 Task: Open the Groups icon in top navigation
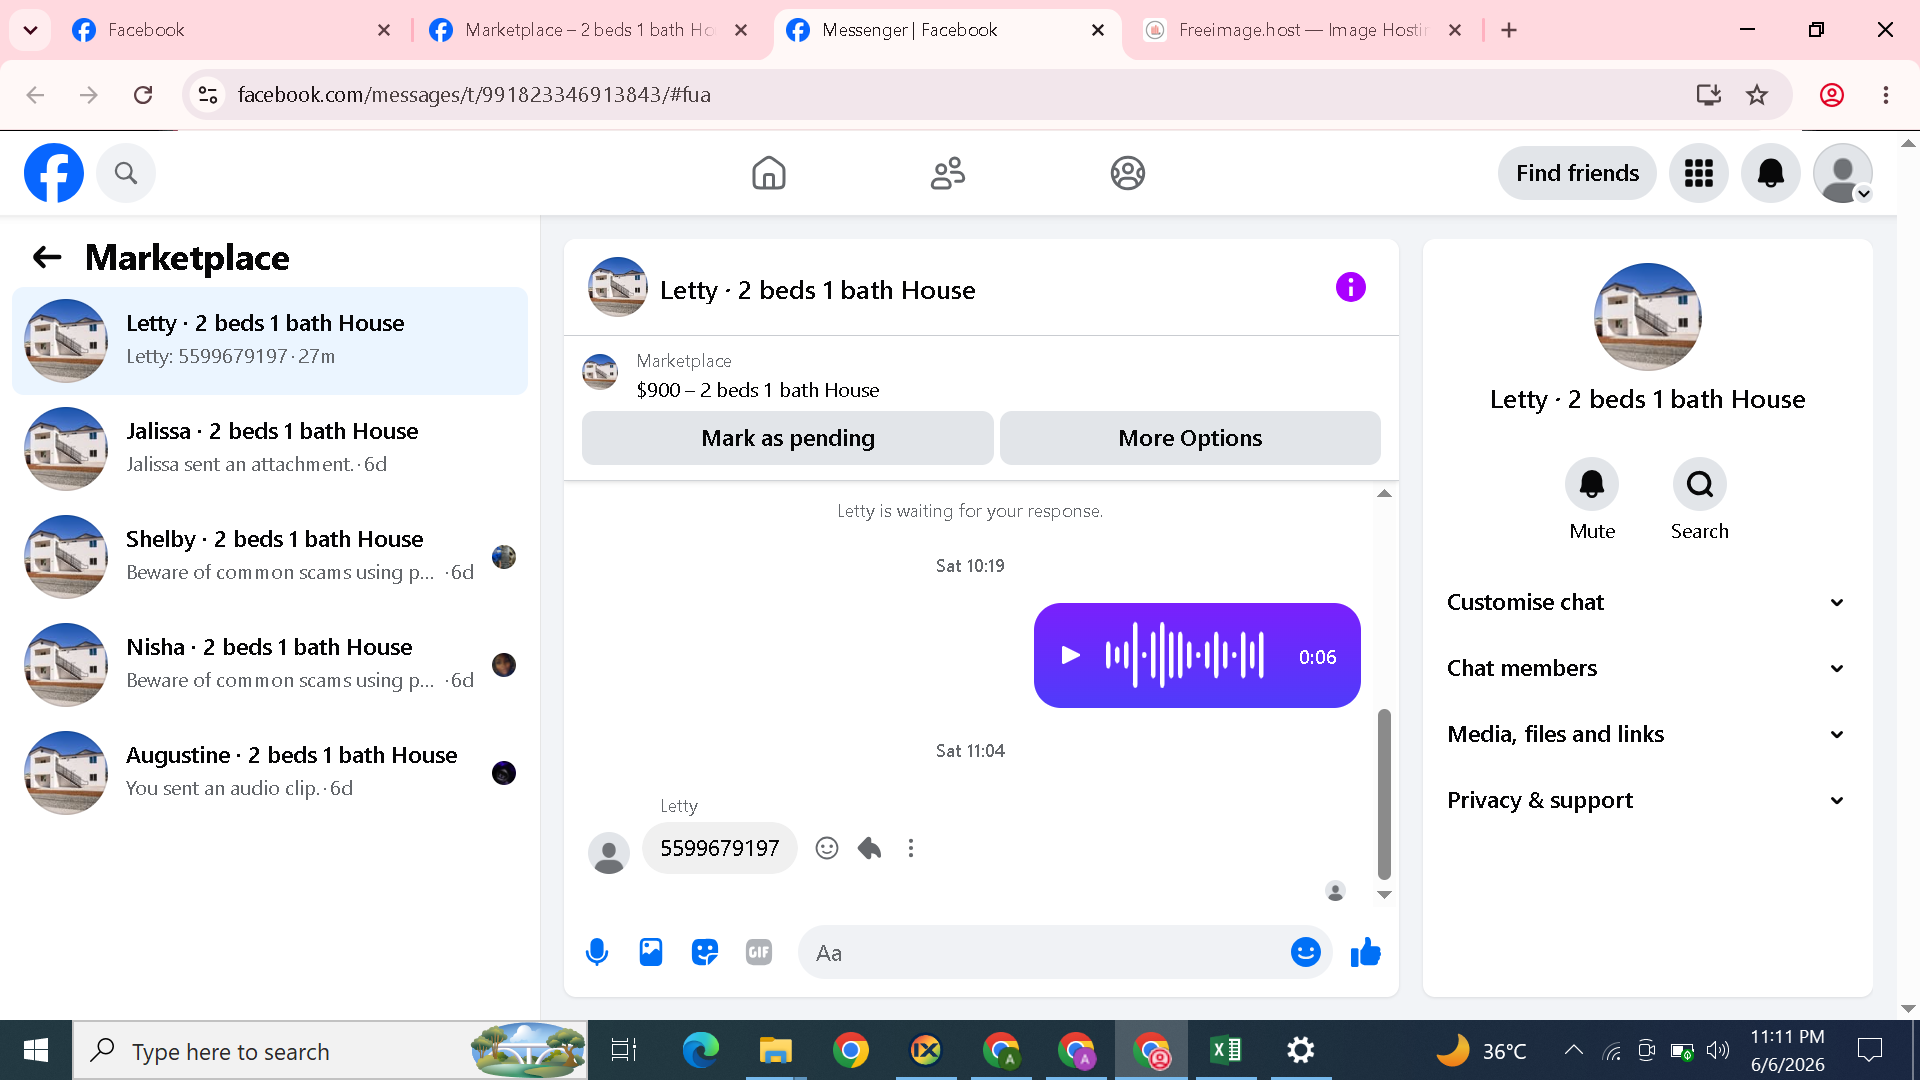click(1128, 173)
